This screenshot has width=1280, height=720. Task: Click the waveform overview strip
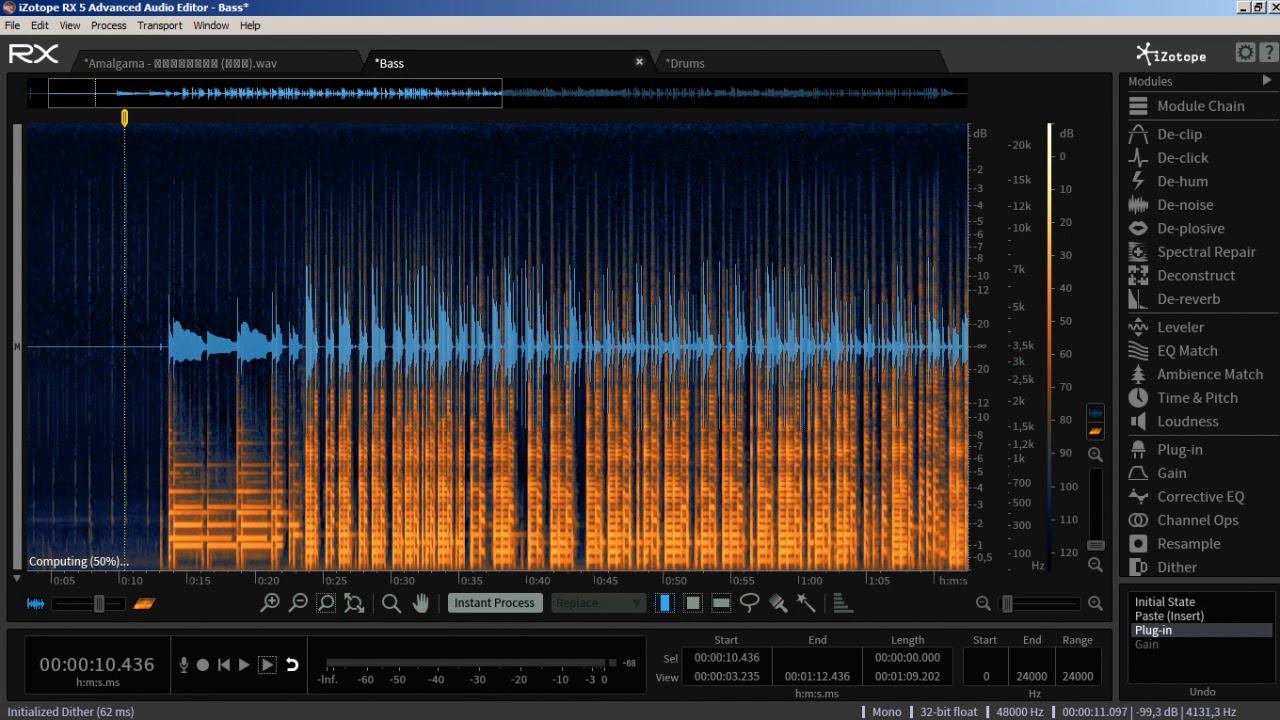pos(497,93)
